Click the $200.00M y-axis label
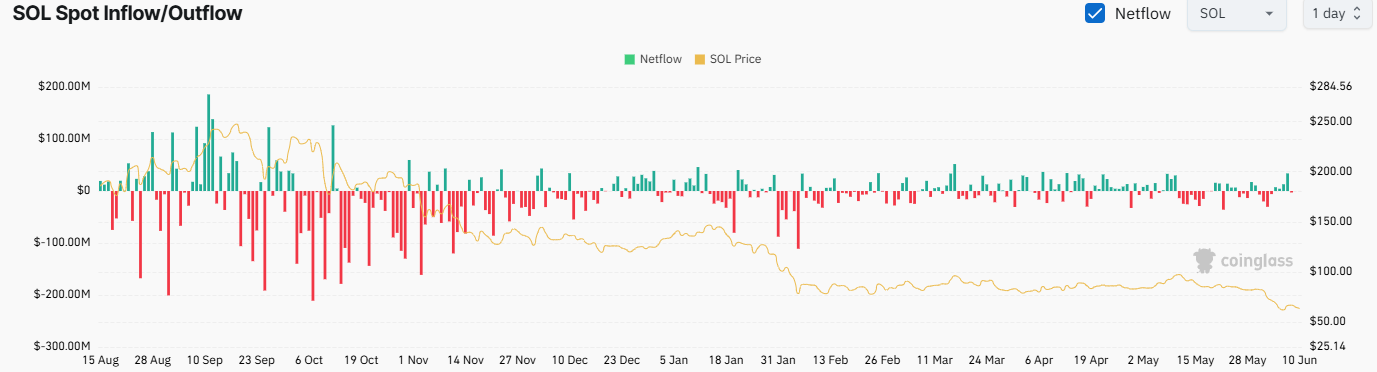 [x=64, y=87]
